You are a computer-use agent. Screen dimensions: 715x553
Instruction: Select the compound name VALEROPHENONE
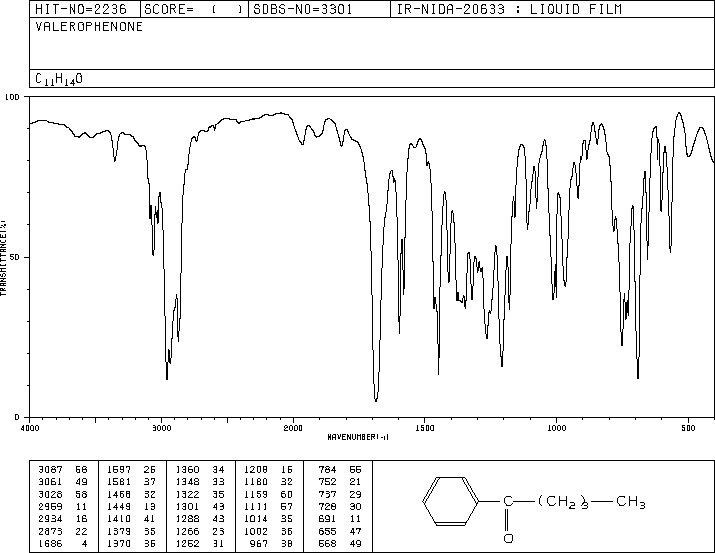tap(89, 27)
